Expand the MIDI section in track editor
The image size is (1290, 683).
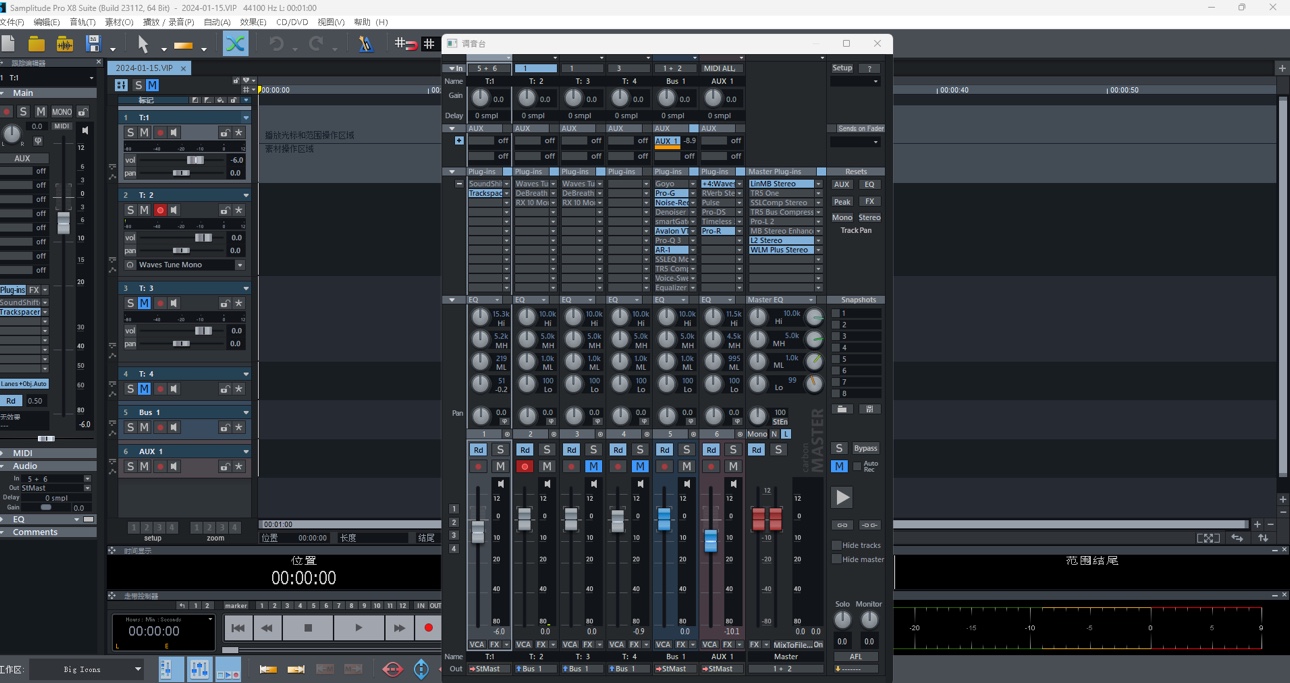pyautogui.click(x=4, y=453)
